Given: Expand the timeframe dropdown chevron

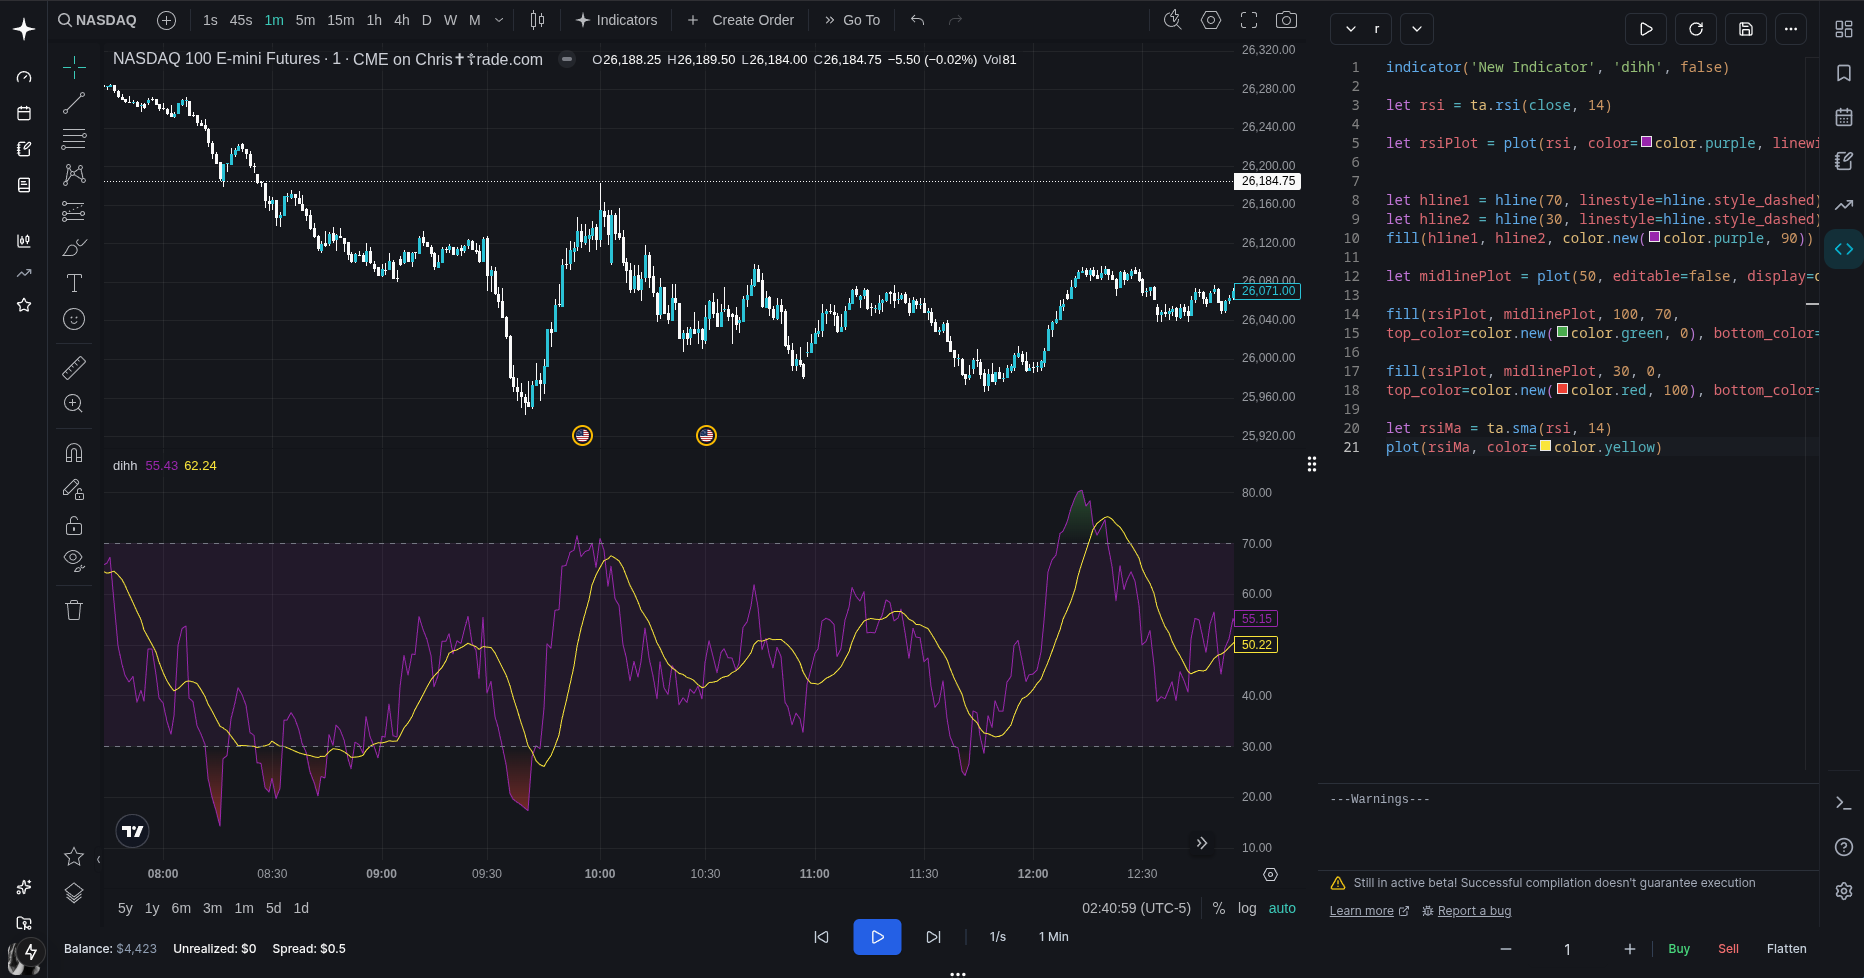Looking at the screenshot, I should click(x=499, y=20).
